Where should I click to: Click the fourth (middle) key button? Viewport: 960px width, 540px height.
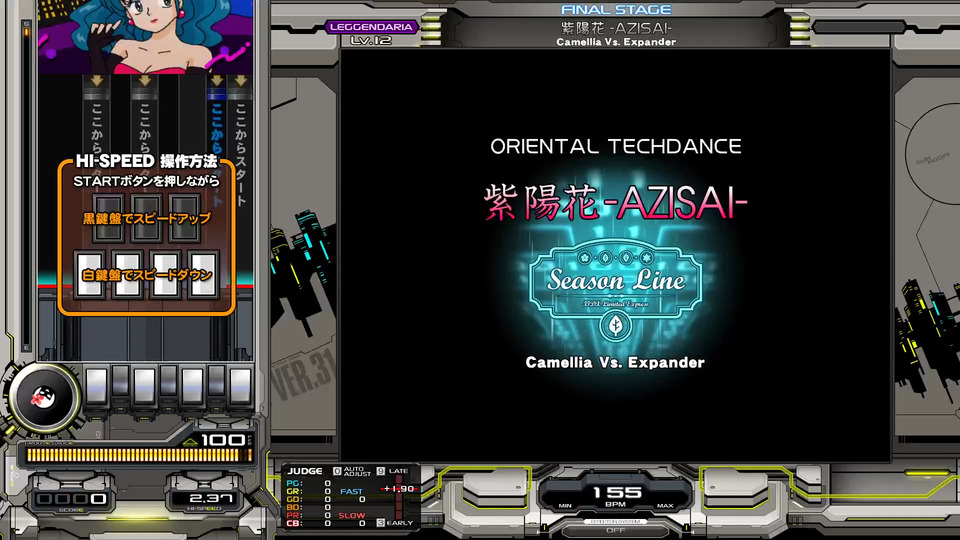(168, 381)
